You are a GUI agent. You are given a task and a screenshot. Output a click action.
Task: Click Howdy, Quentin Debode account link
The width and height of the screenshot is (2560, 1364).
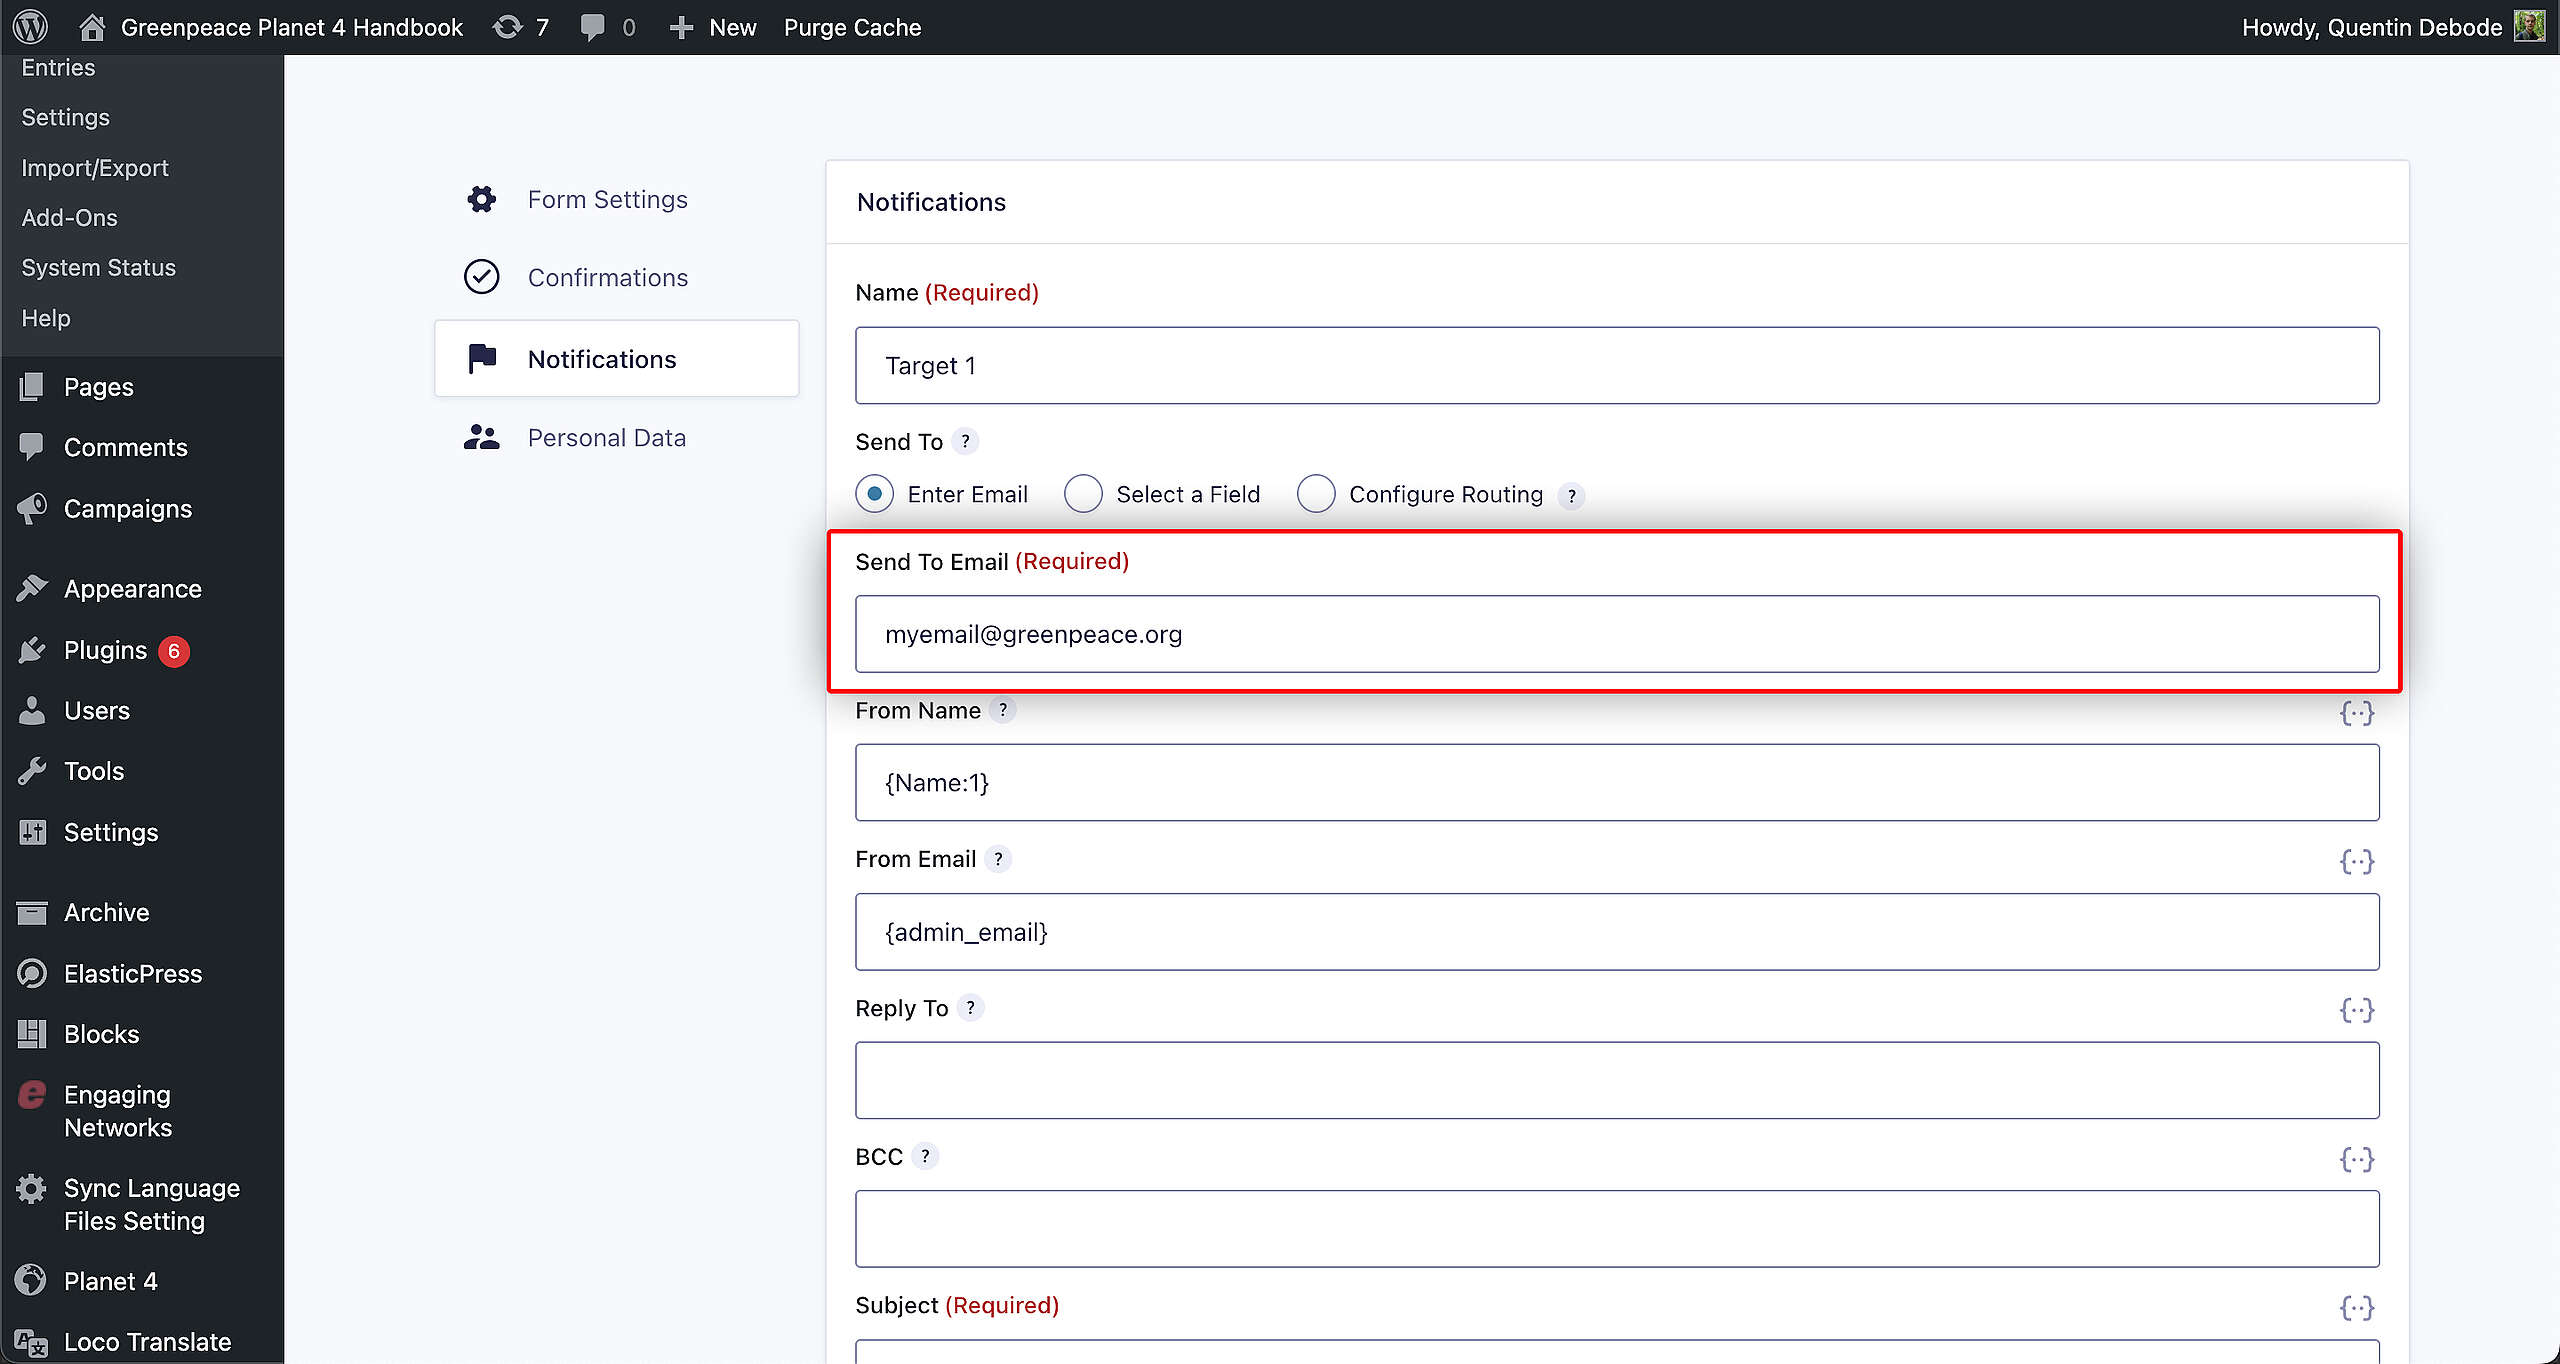[2371, 27]
